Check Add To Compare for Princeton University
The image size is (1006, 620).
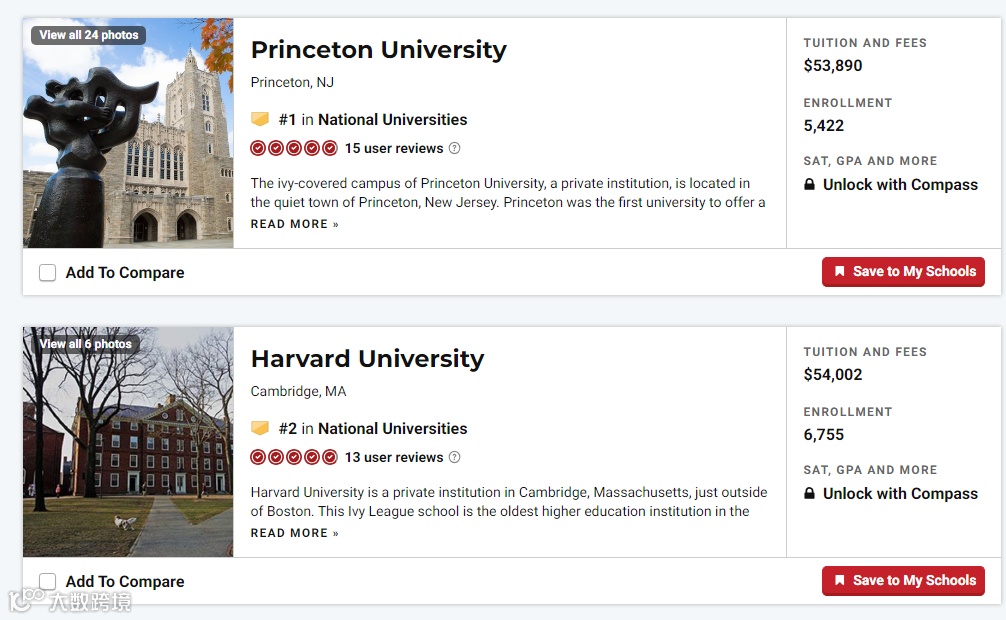coord(48,273)
